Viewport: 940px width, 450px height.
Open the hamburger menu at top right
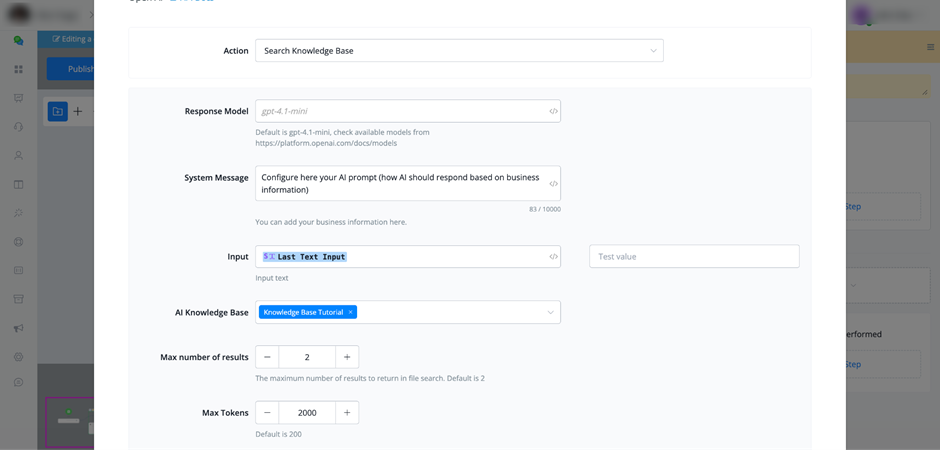point(931,47)
